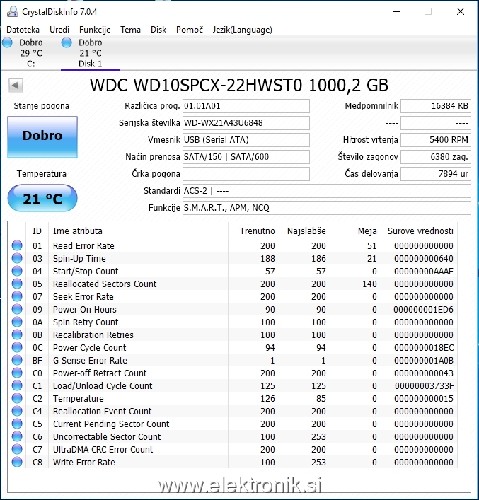Screen dimensions: 479x500
Task: Click the raw value 0000000018EC
Action: [424, 347]
